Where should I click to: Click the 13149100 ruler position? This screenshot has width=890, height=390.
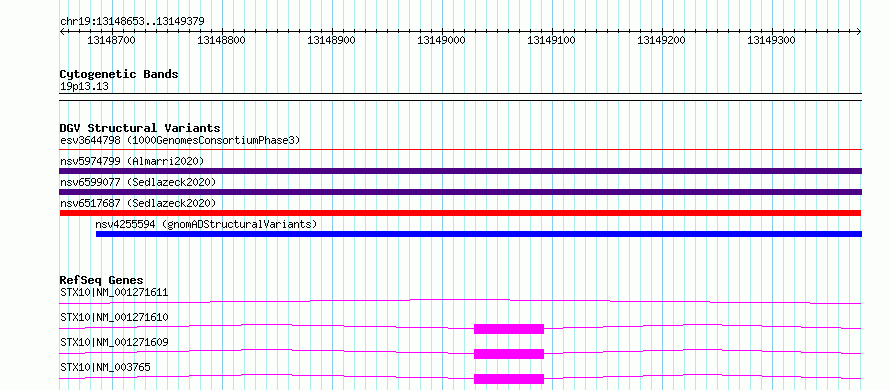point(552,40)
